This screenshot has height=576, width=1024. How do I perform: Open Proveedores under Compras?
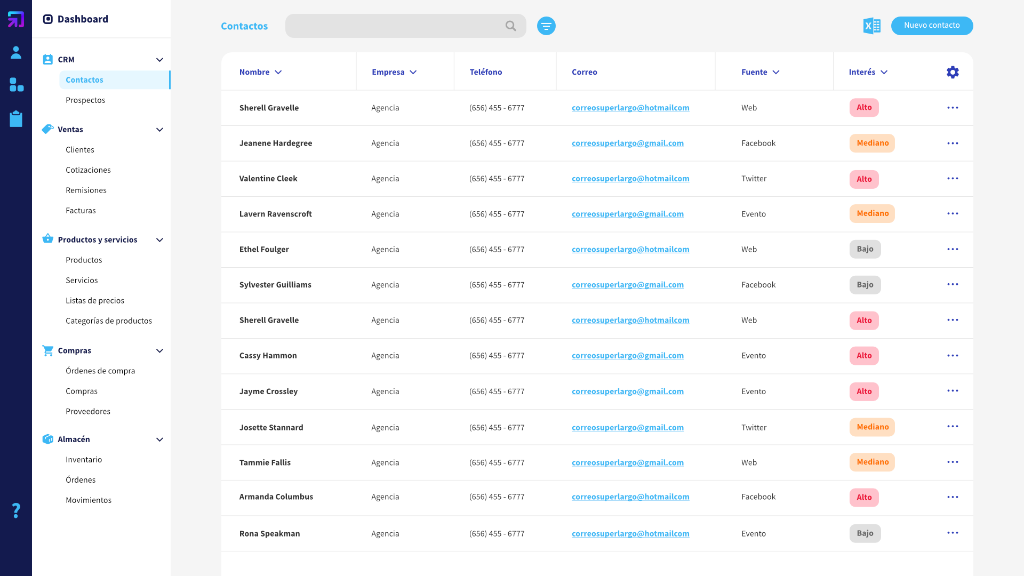pos(88,411)
